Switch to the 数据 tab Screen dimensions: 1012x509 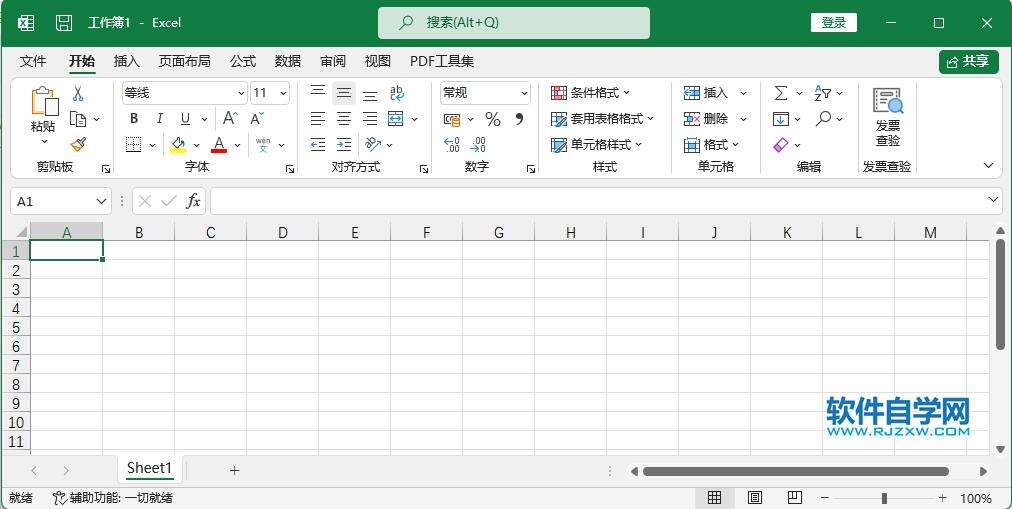(x=288, y=61)
